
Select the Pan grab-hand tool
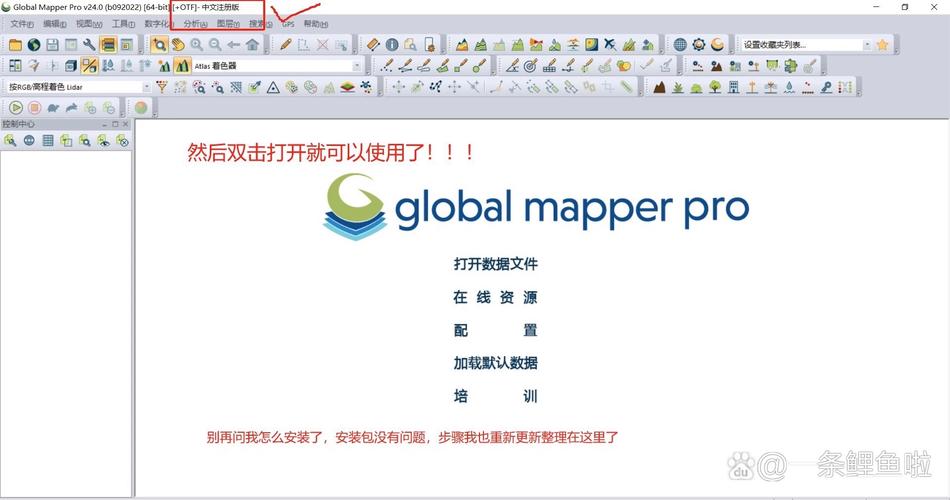coord(178,44)
